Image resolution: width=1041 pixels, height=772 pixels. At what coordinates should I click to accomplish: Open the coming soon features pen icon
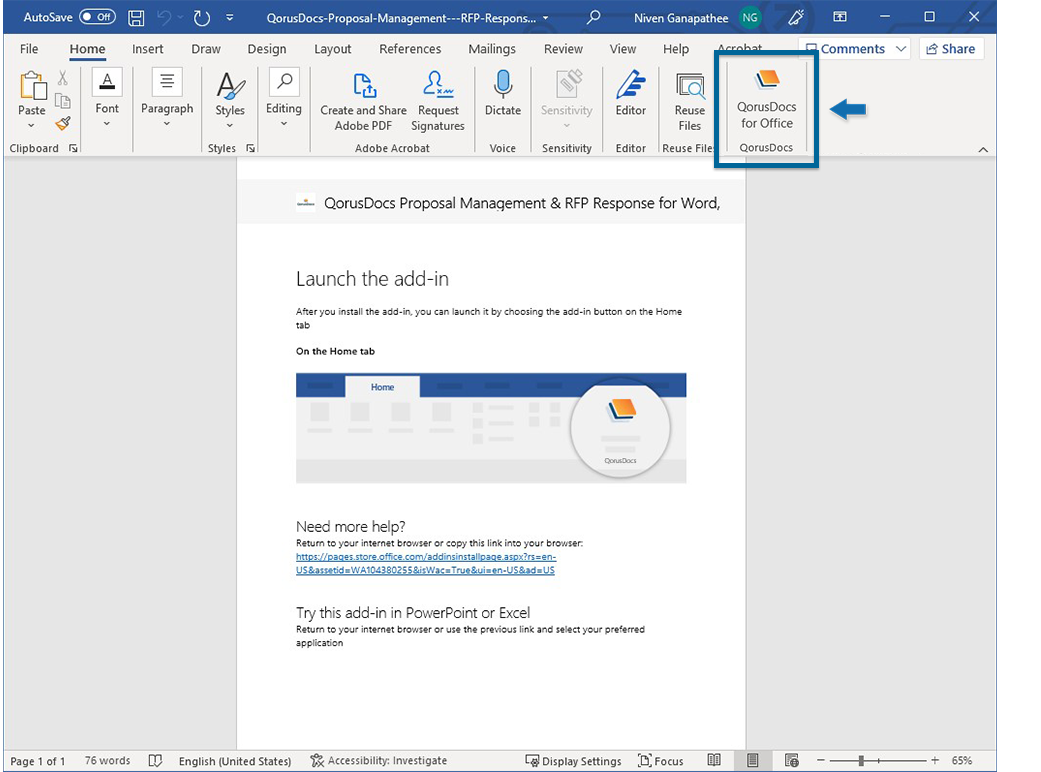[x=795, y=17]
